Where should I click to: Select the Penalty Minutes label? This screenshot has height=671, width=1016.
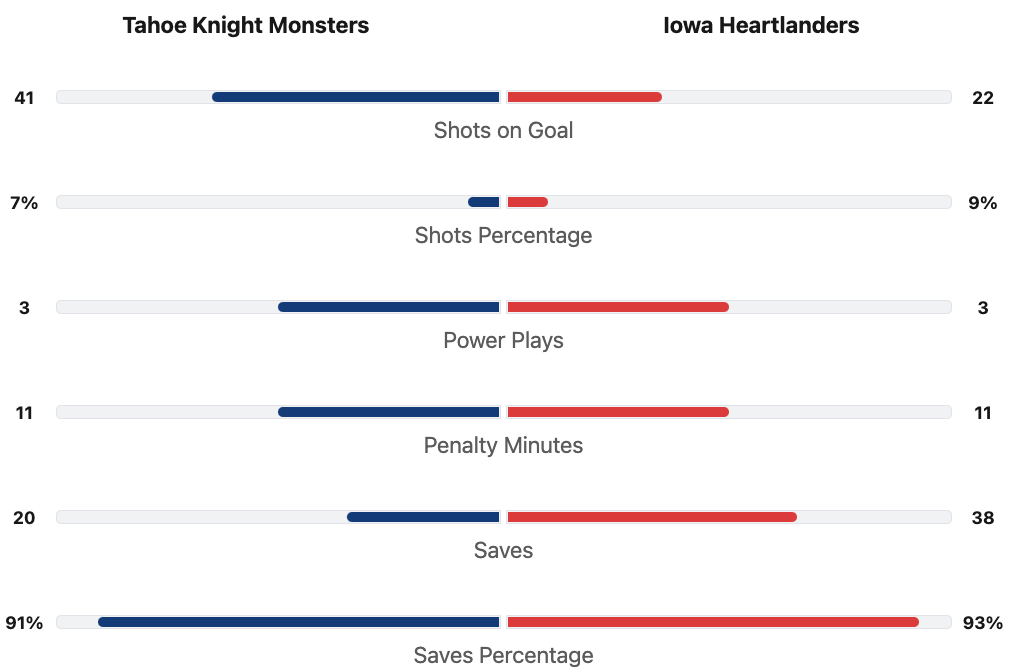[503, 445]
